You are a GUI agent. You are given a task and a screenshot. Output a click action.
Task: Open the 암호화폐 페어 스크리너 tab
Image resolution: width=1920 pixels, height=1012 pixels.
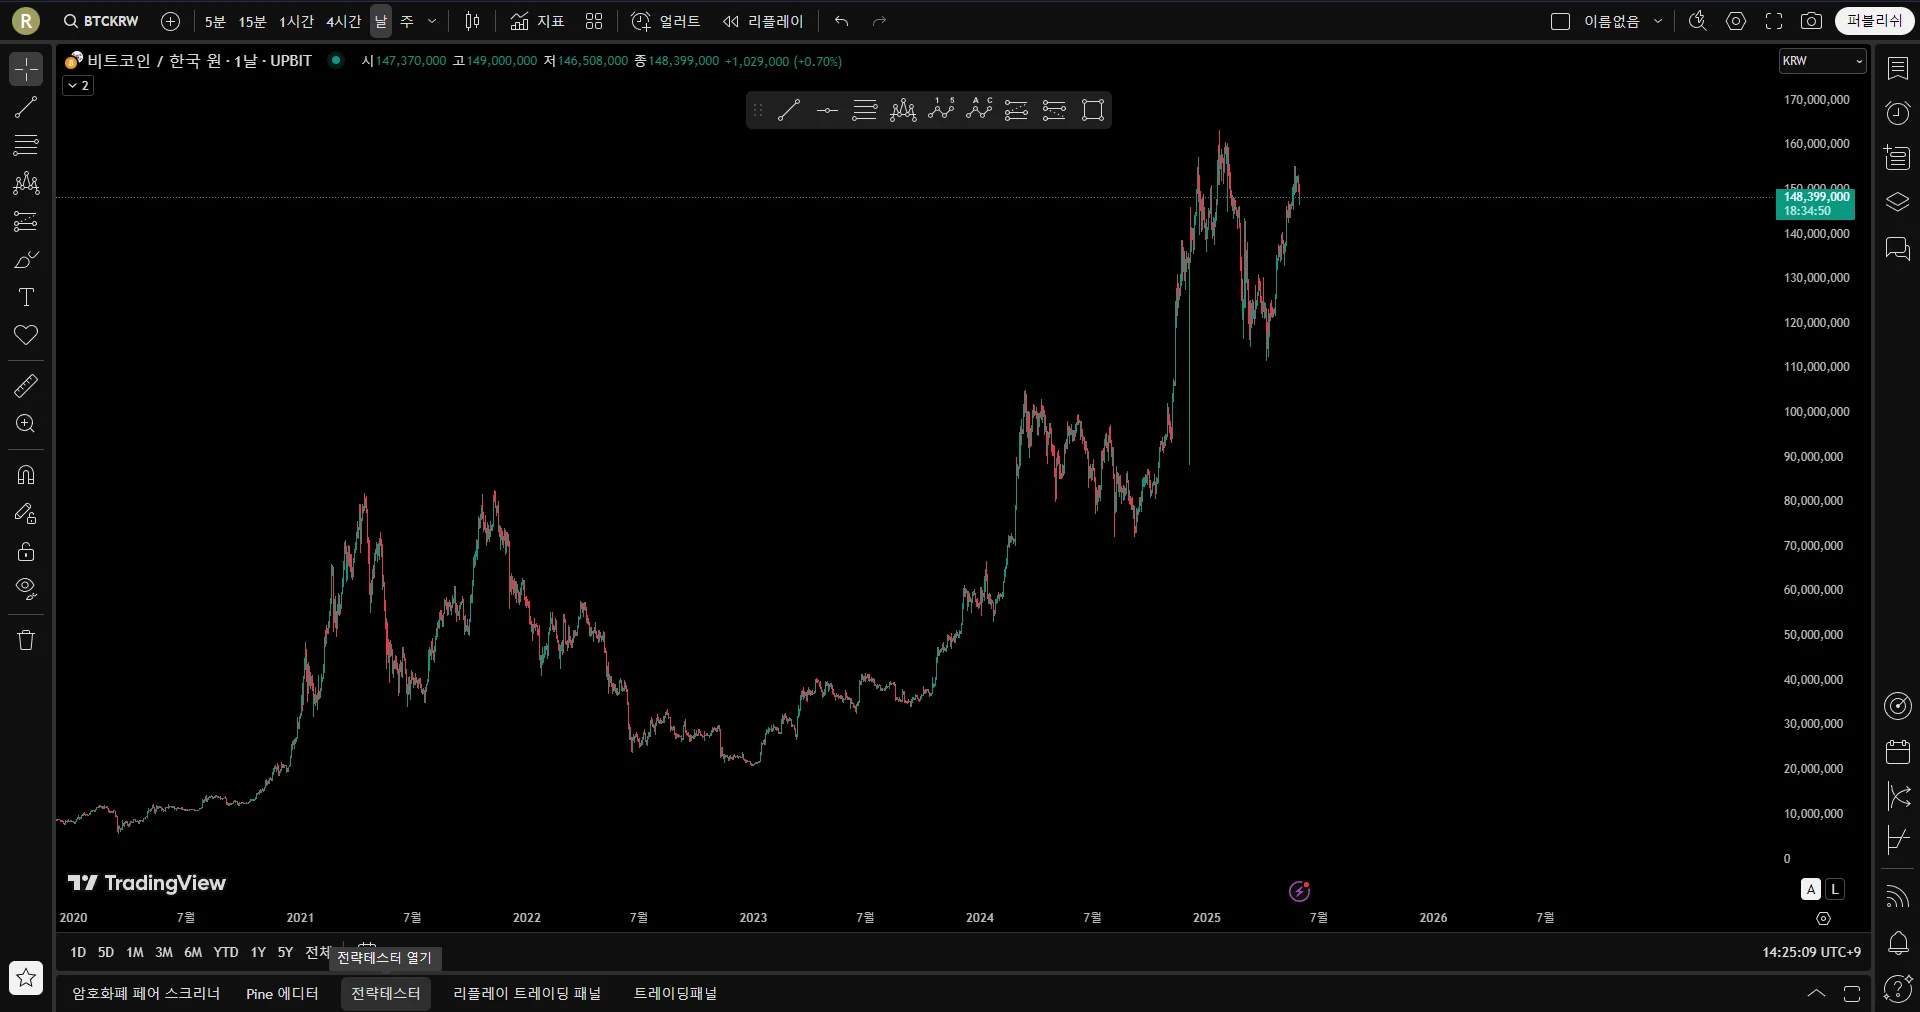[x=146, y=994]
